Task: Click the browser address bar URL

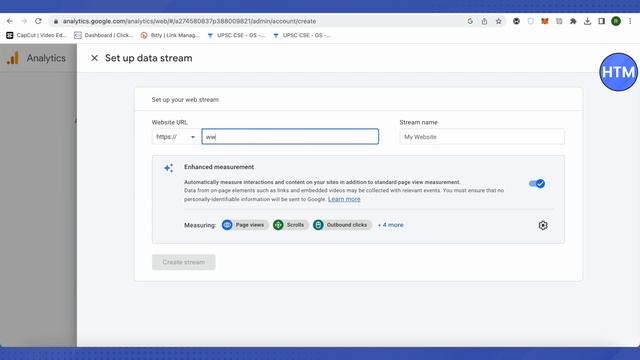Action: [x=189, y=21]
